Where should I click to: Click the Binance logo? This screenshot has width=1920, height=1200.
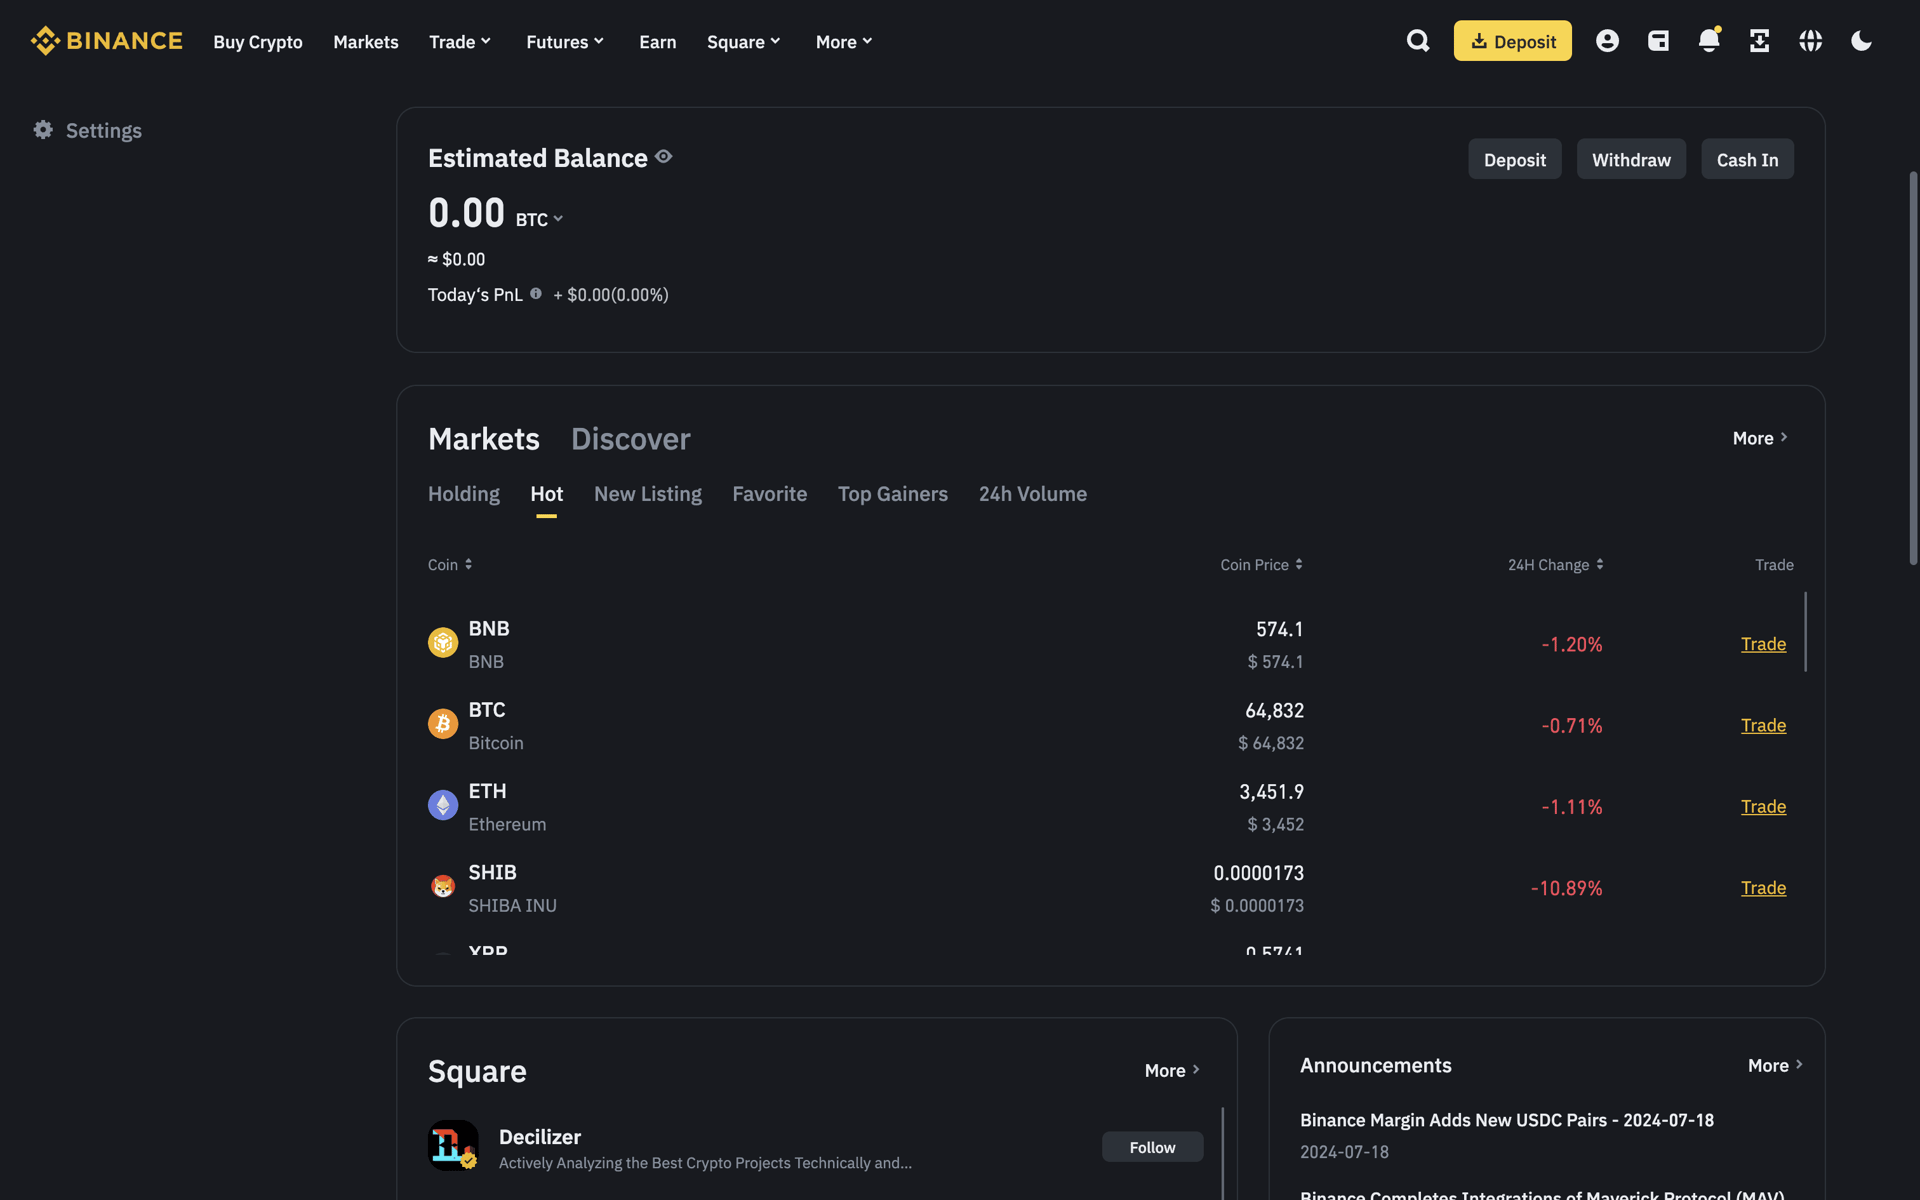point(106,41)
